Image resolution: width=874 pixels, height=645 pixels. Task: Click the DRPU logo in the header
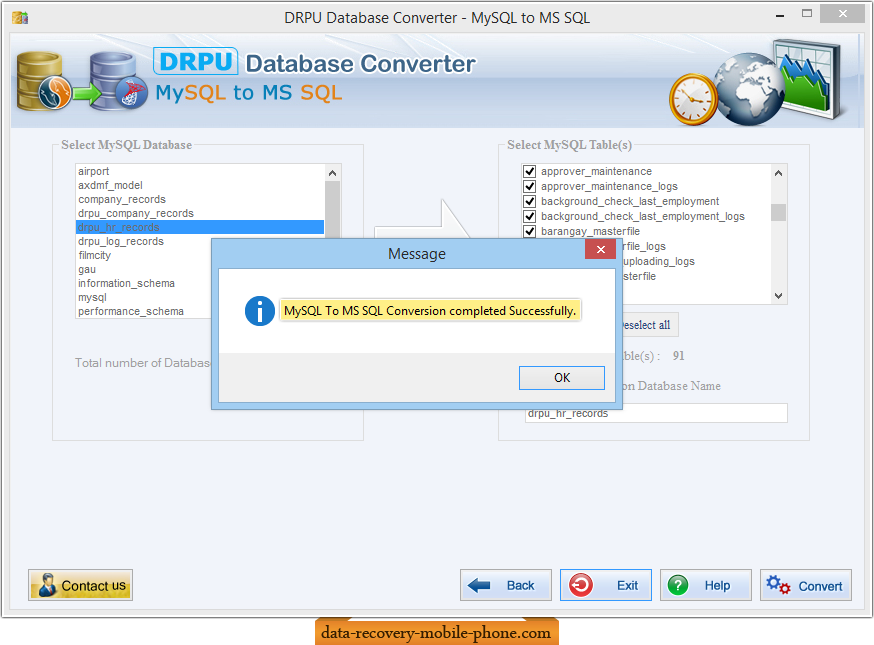(x=196, y=62)
